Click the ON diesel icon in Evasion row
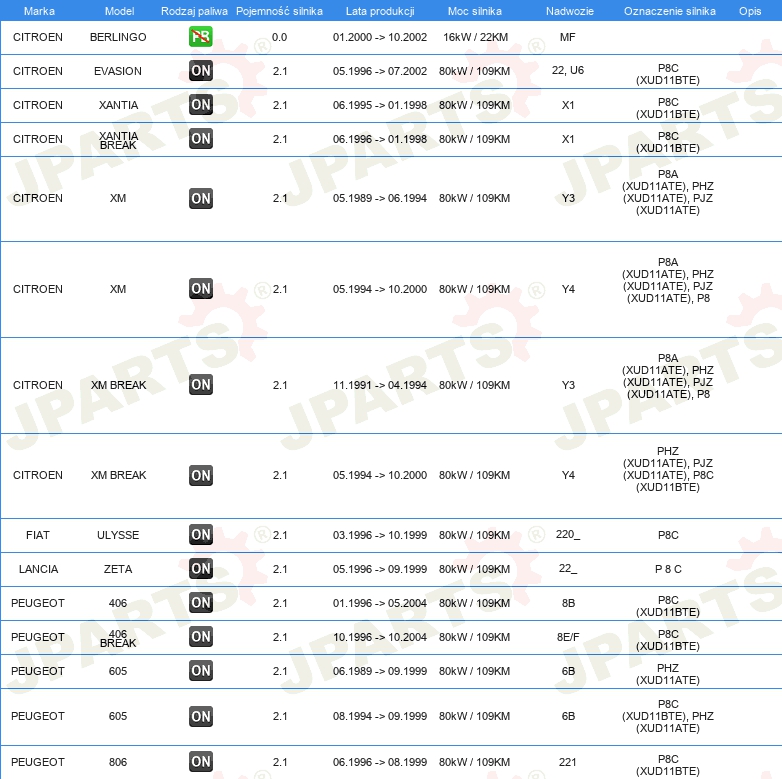Viewport: 782px width, 779px height. [201, 70]
